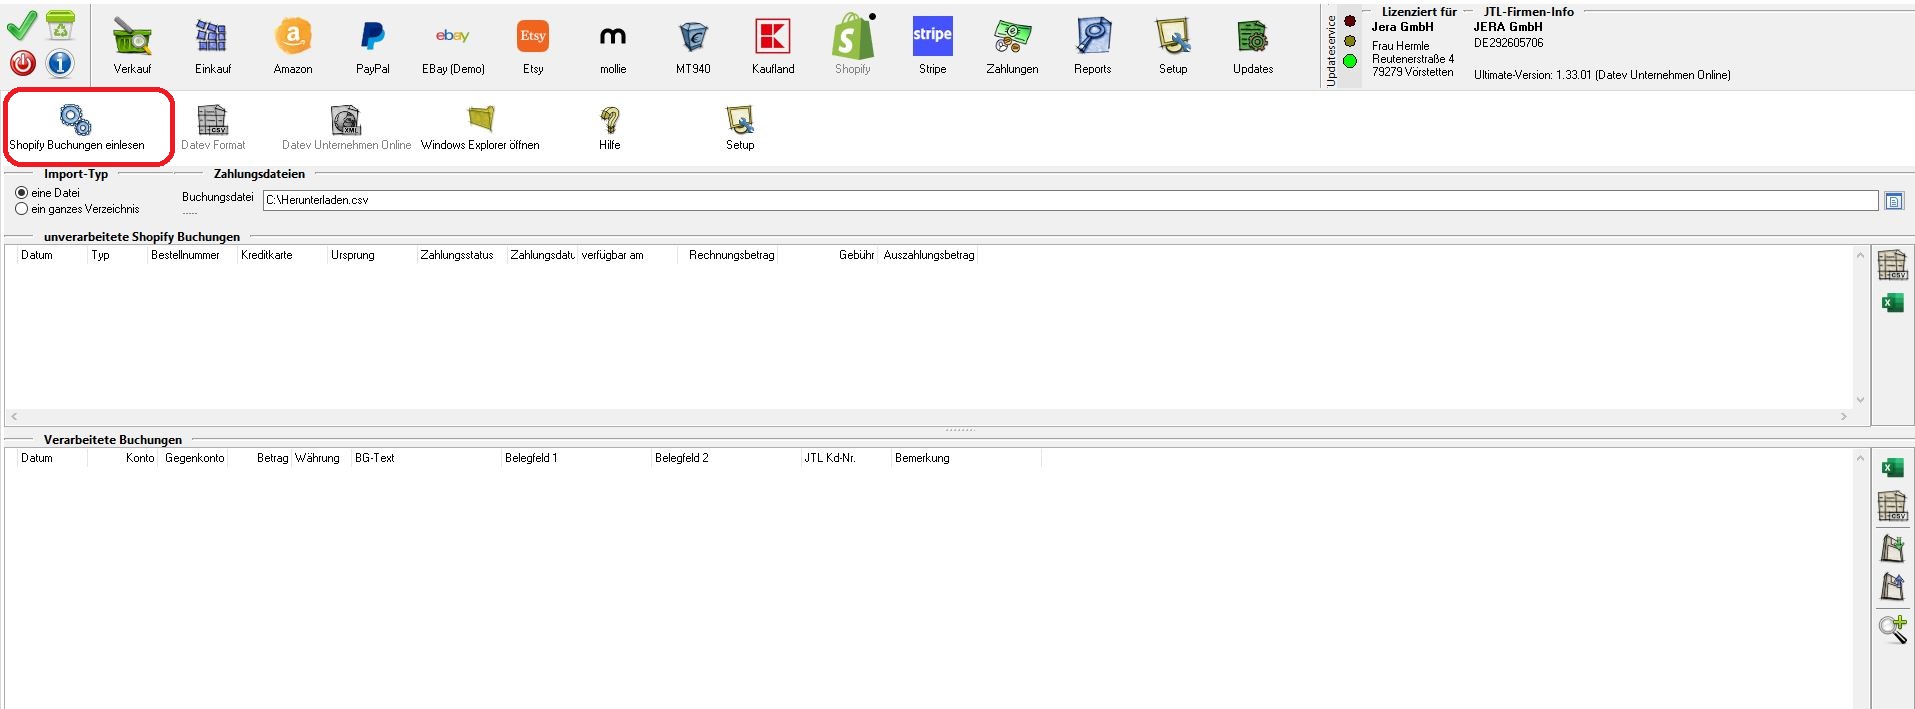1915x709 pixels.
Task: Click the Hilfe question mark icon
Action: click(609, 121)
